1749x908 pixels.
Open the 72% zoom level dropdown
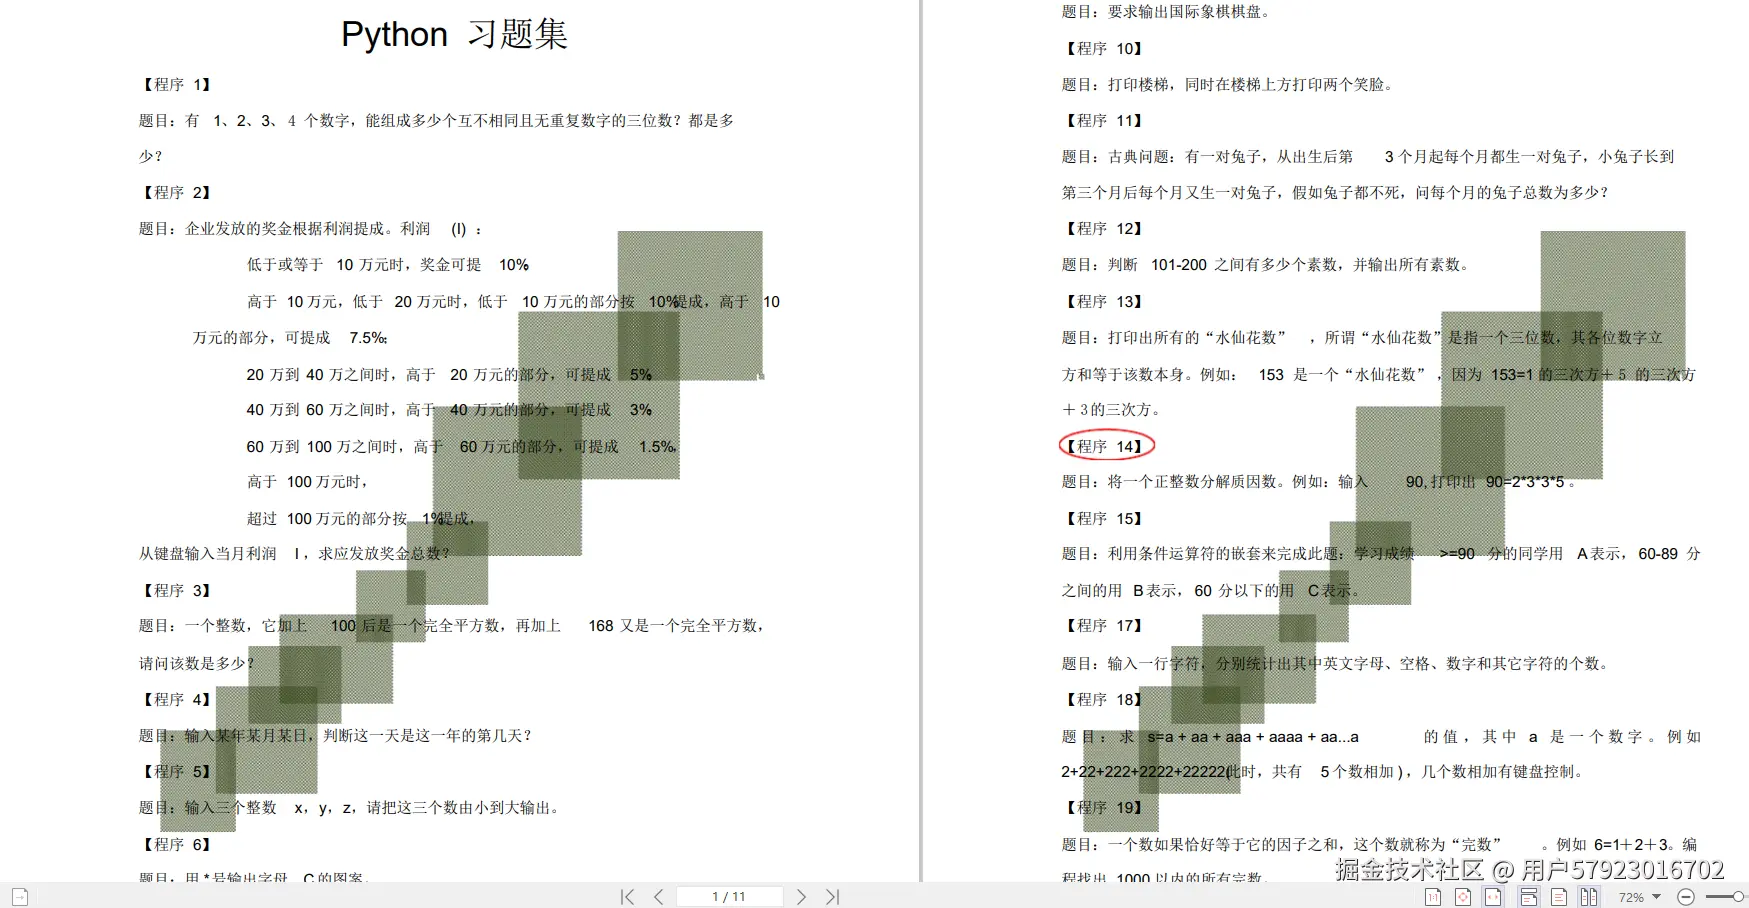(1633, 897)
